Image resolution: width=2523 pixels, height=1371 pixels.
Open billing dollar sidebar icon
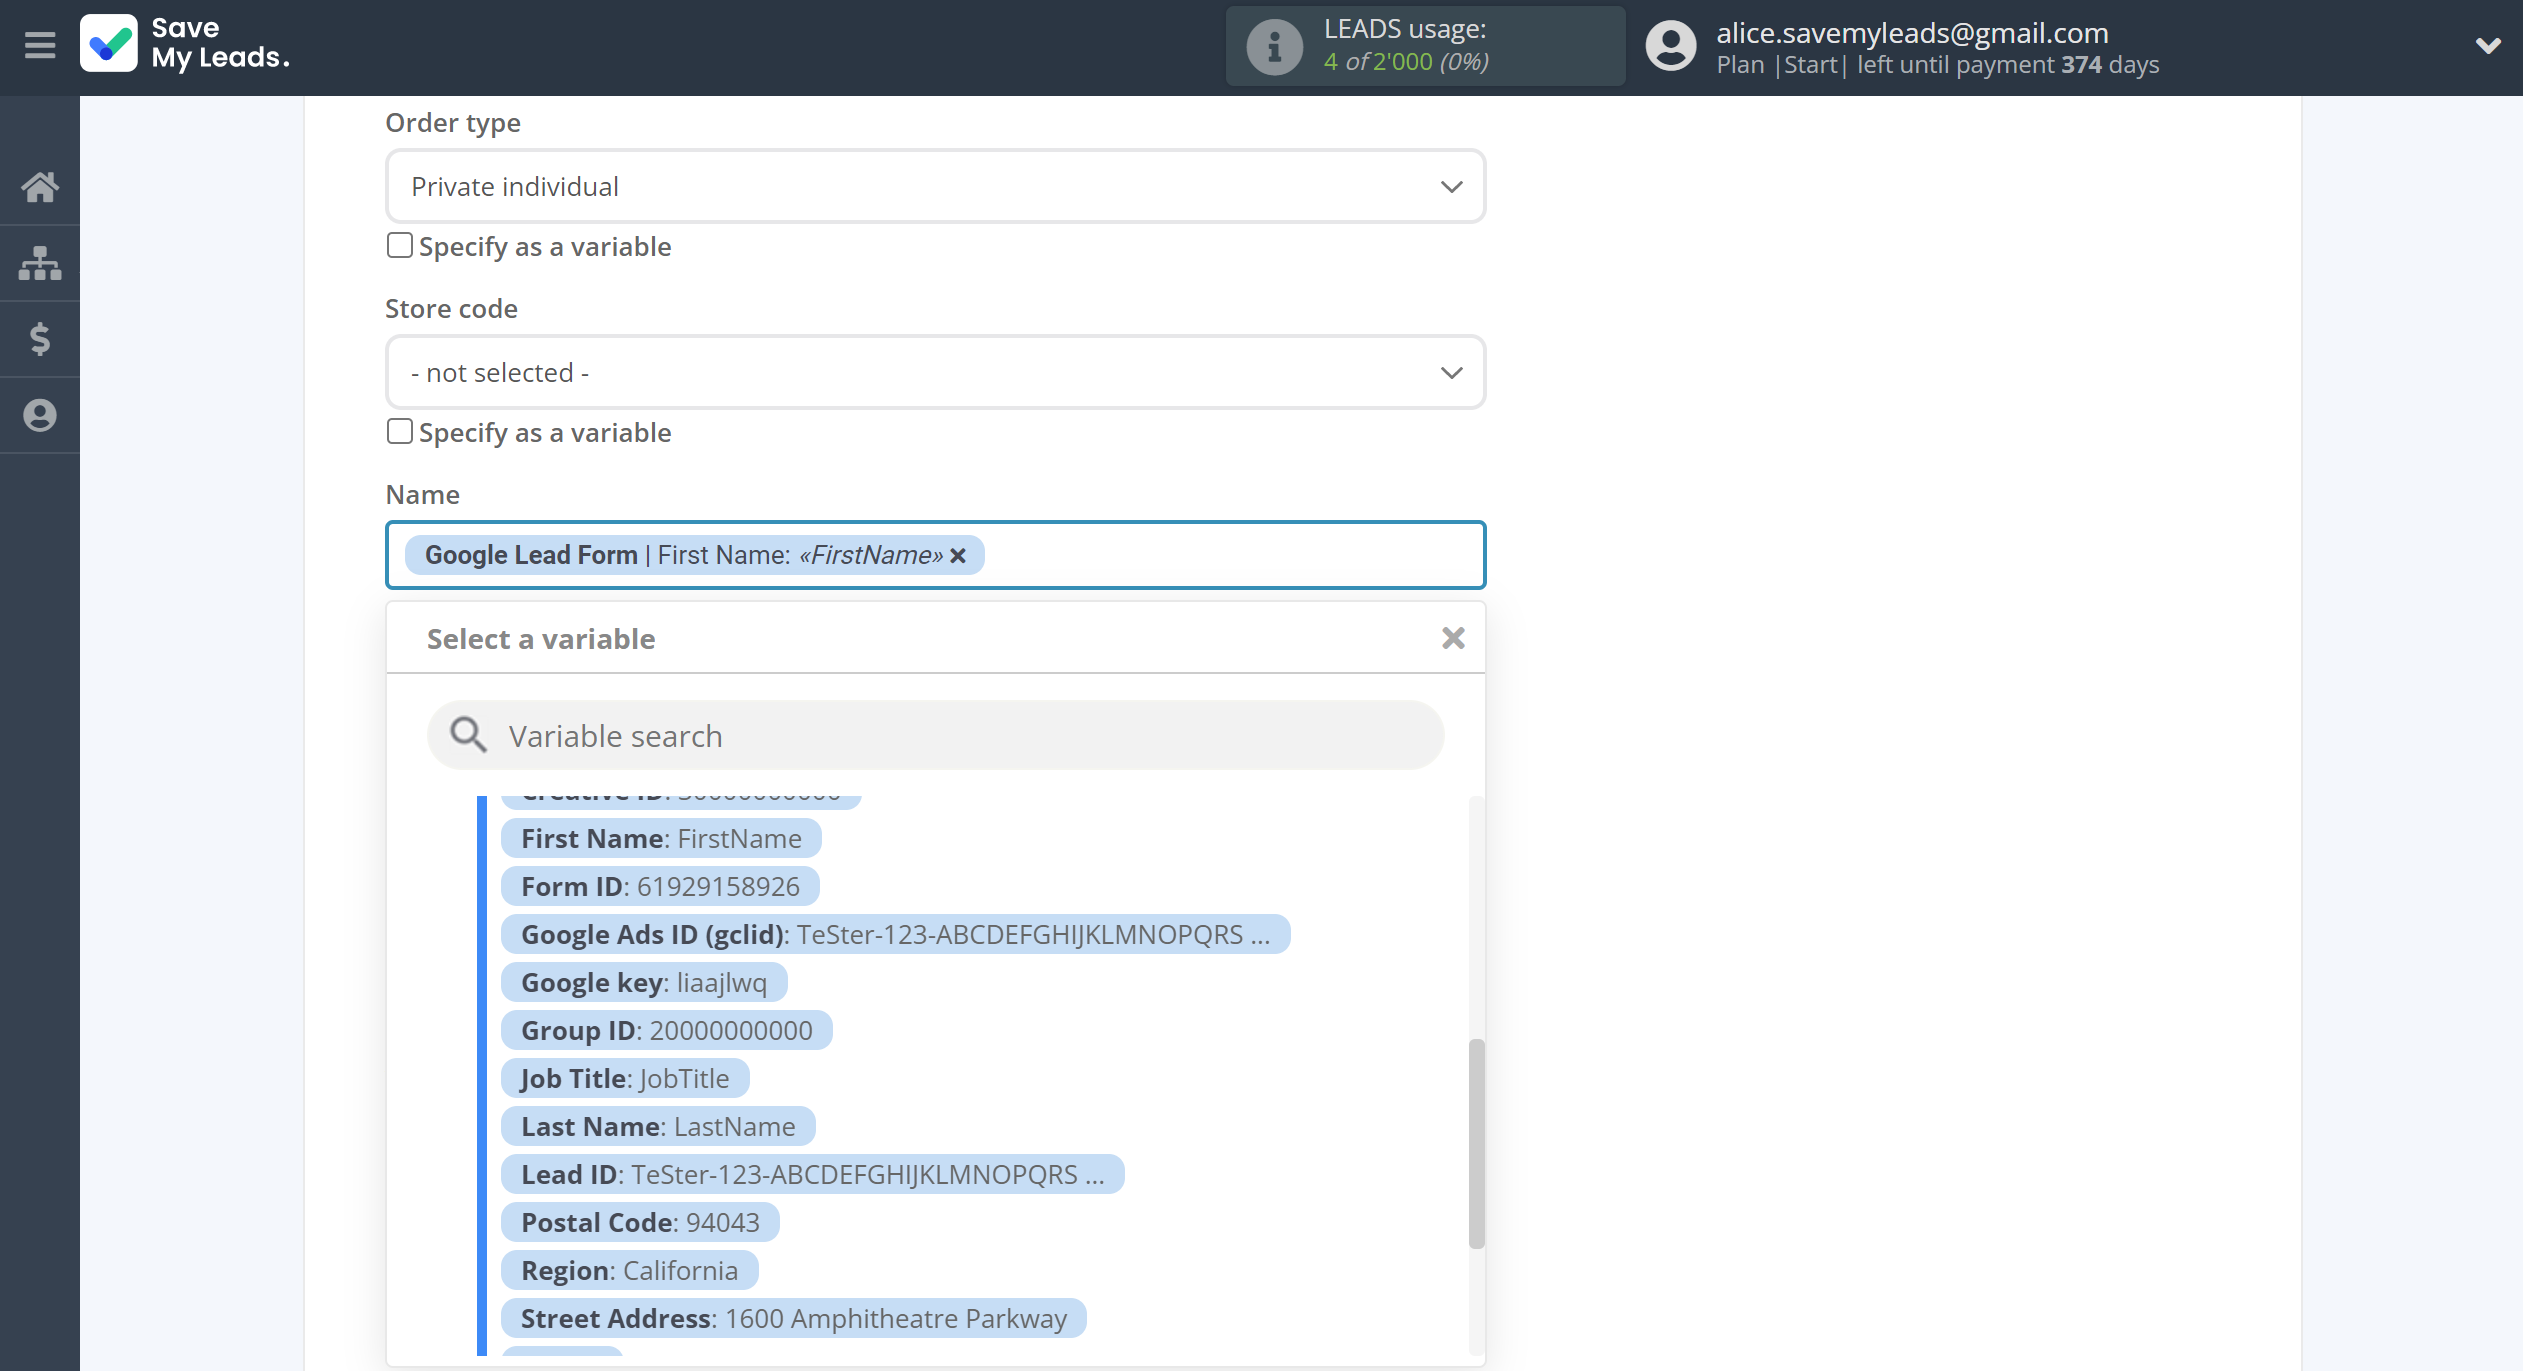[40, 339]
